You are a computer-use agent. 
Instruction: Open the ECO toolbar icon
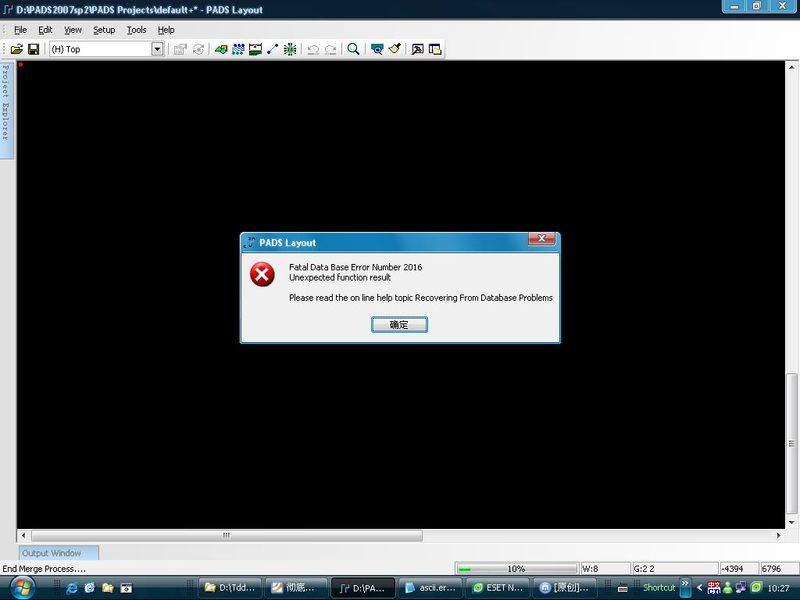[272, 49]
